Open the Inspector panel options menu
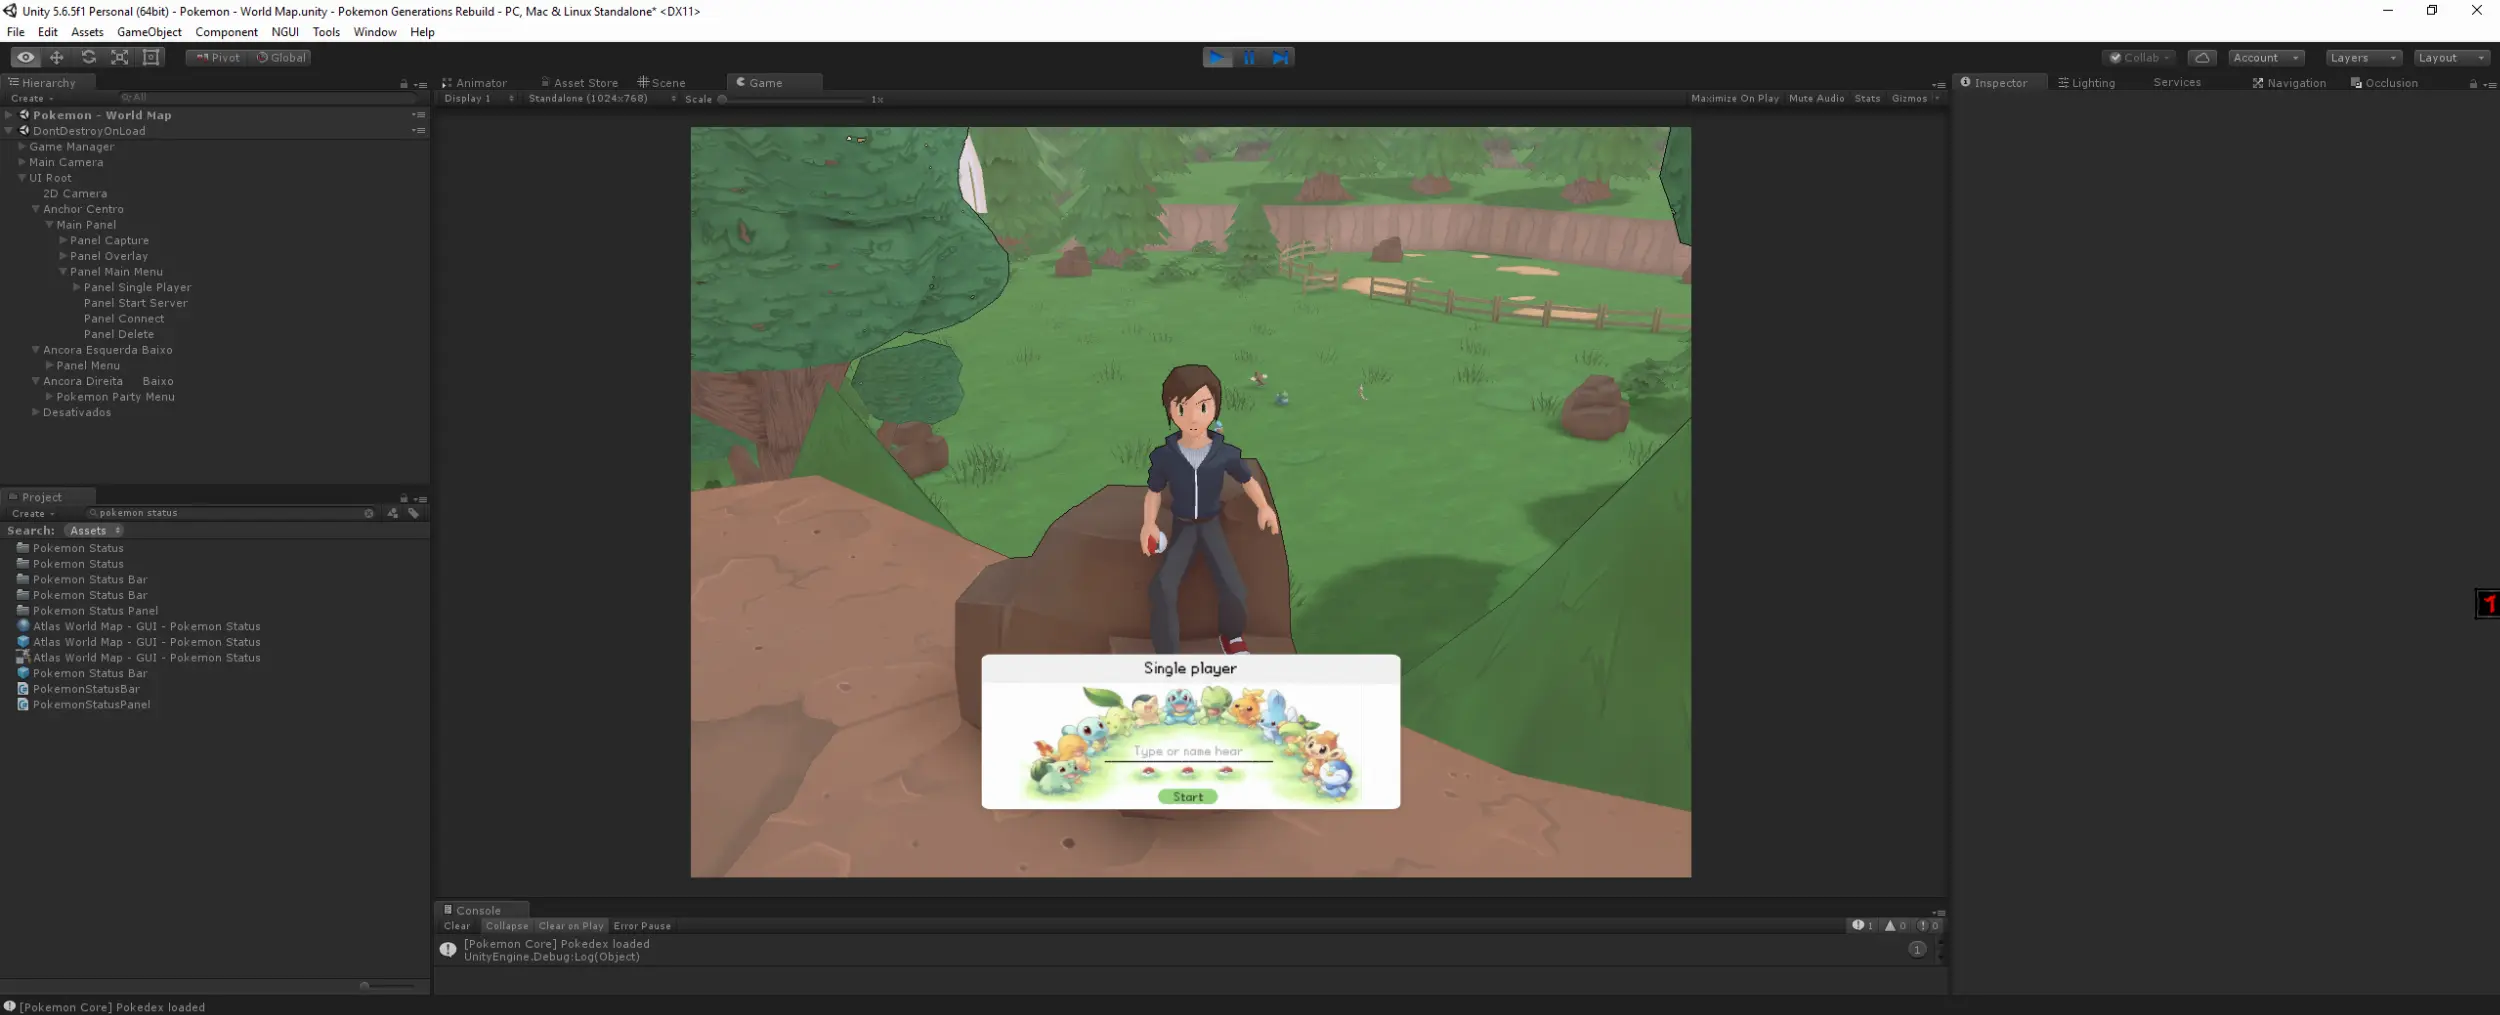The width and height of the screenshot is (2500, 1015). (x=2489, y=85)
